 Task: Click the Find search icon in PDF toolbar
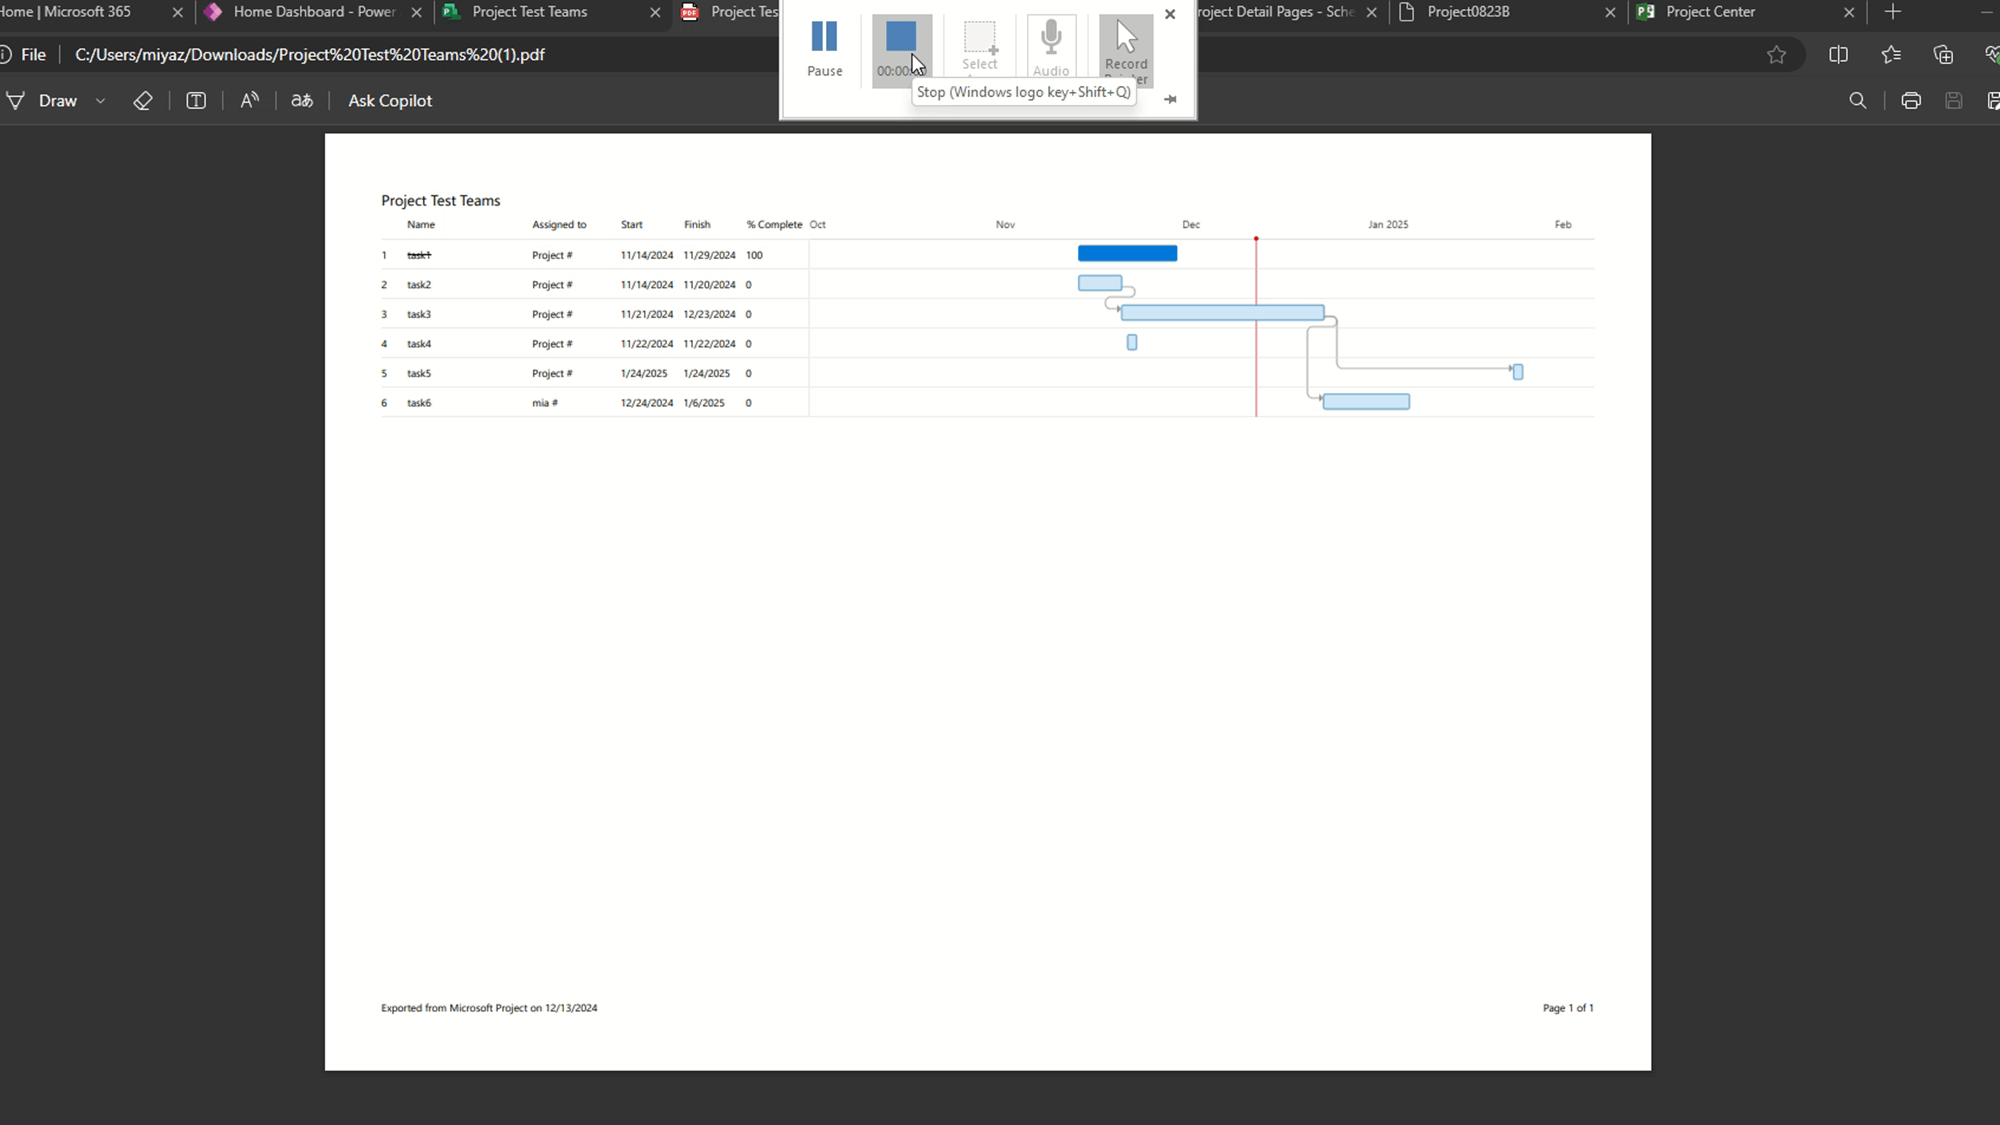click(x=1857, y=101)
